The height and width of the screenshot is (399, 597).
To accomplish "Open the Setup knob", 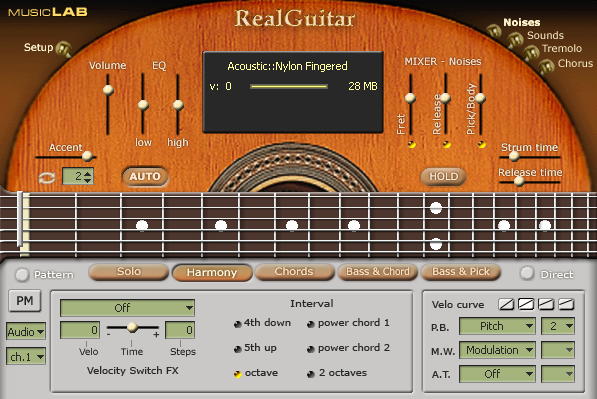I will [x=63, y=49].
